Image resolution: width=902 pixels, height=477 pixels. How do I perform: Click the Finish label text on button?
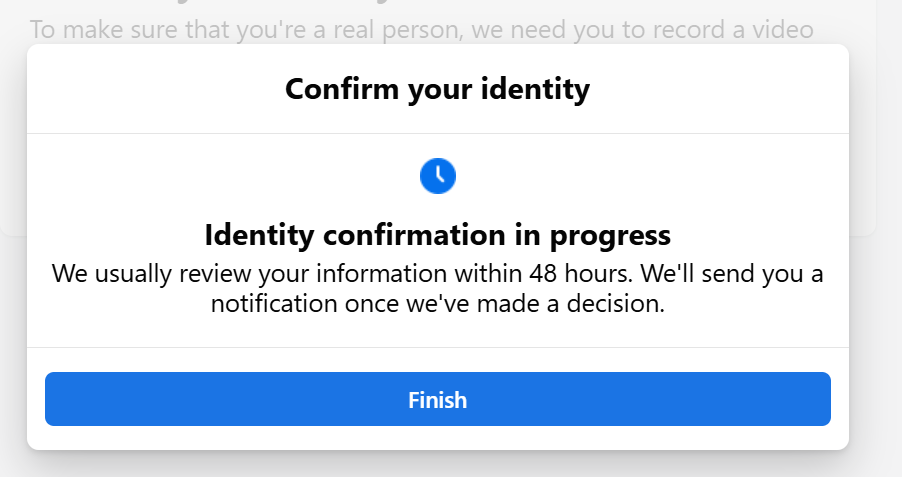[438, 400]
